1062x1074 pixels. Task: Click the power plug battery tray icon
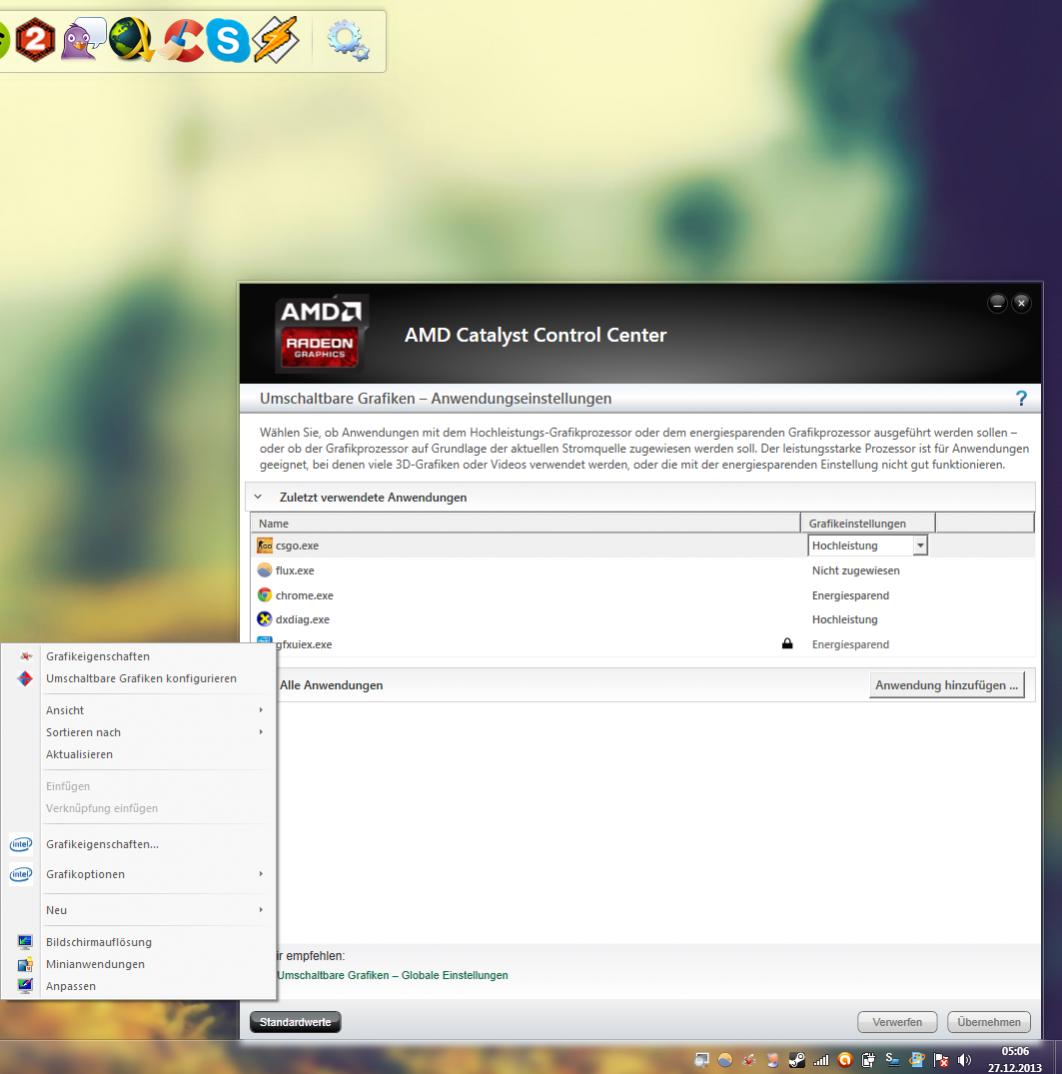[868, 1060]
